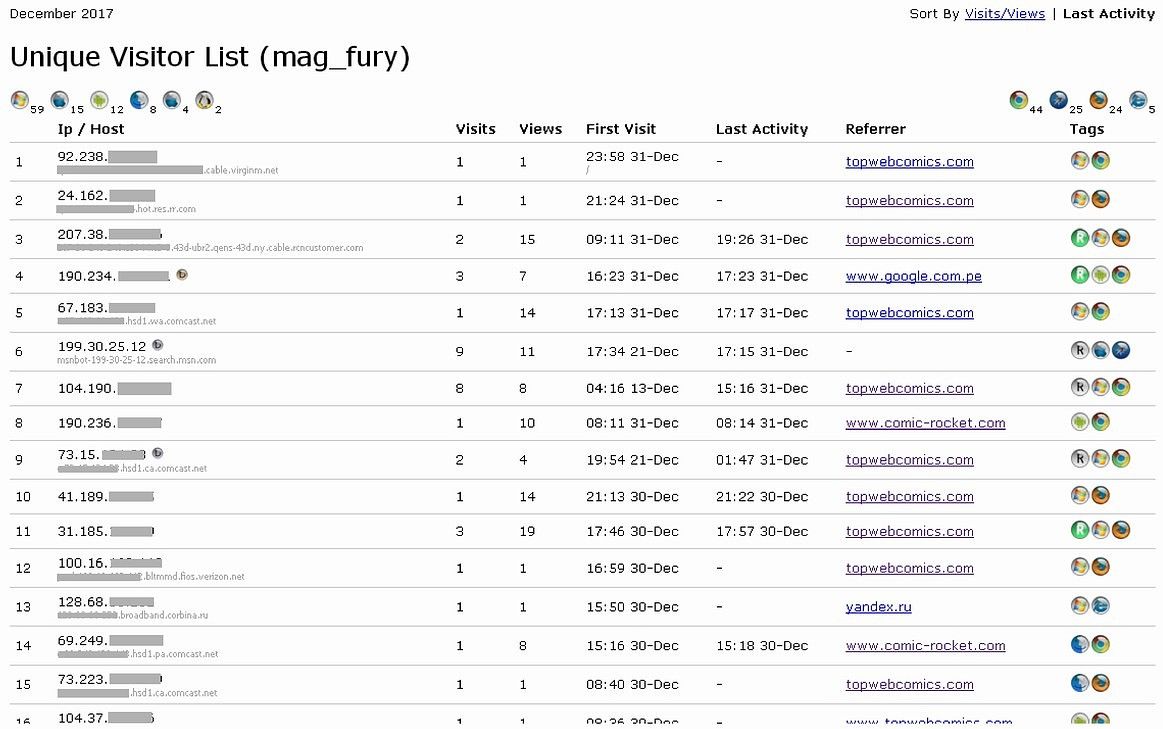
Task: Click the Android tag icon in row 8
Action: tap(1080, 421)
